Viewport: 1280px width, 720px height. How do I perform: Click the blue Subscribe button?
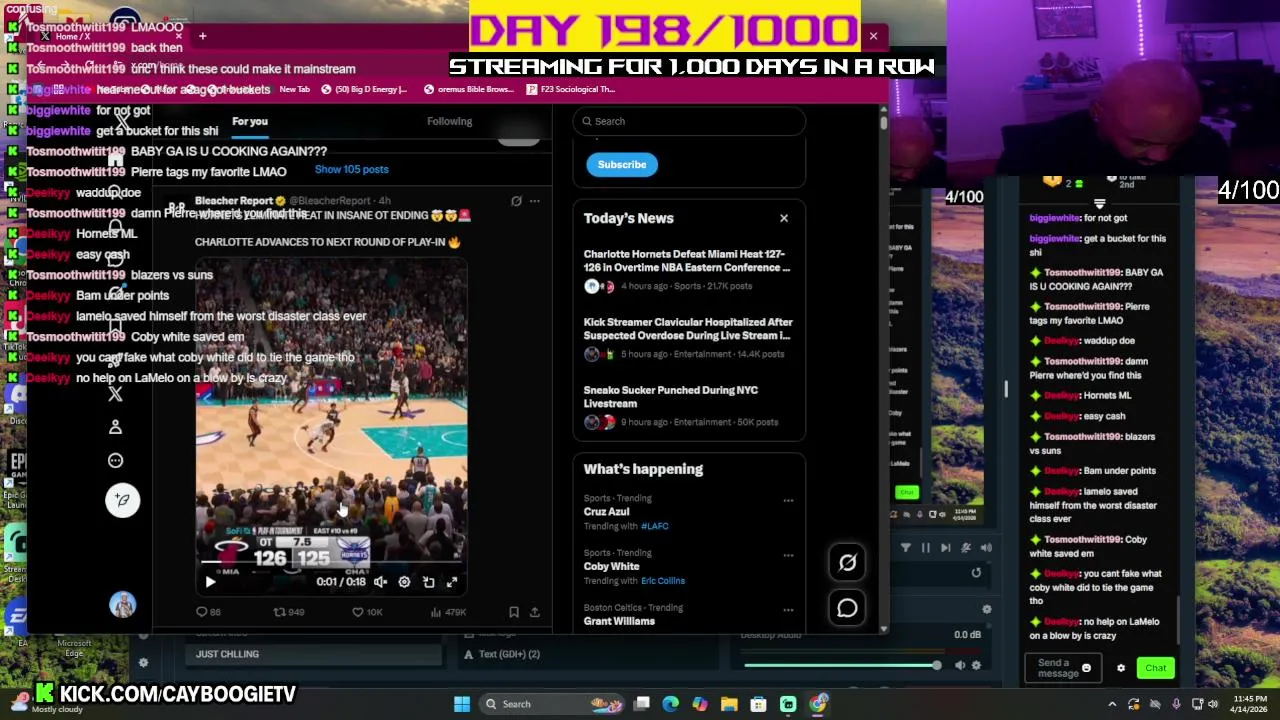(622, 164)
